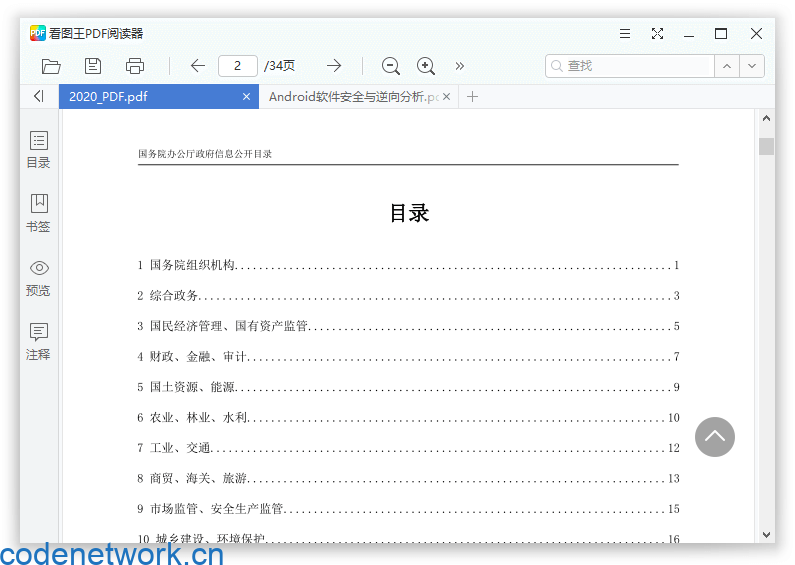Print the PDF document
This screenshot has height=565, width=795.
pos(135,66)
